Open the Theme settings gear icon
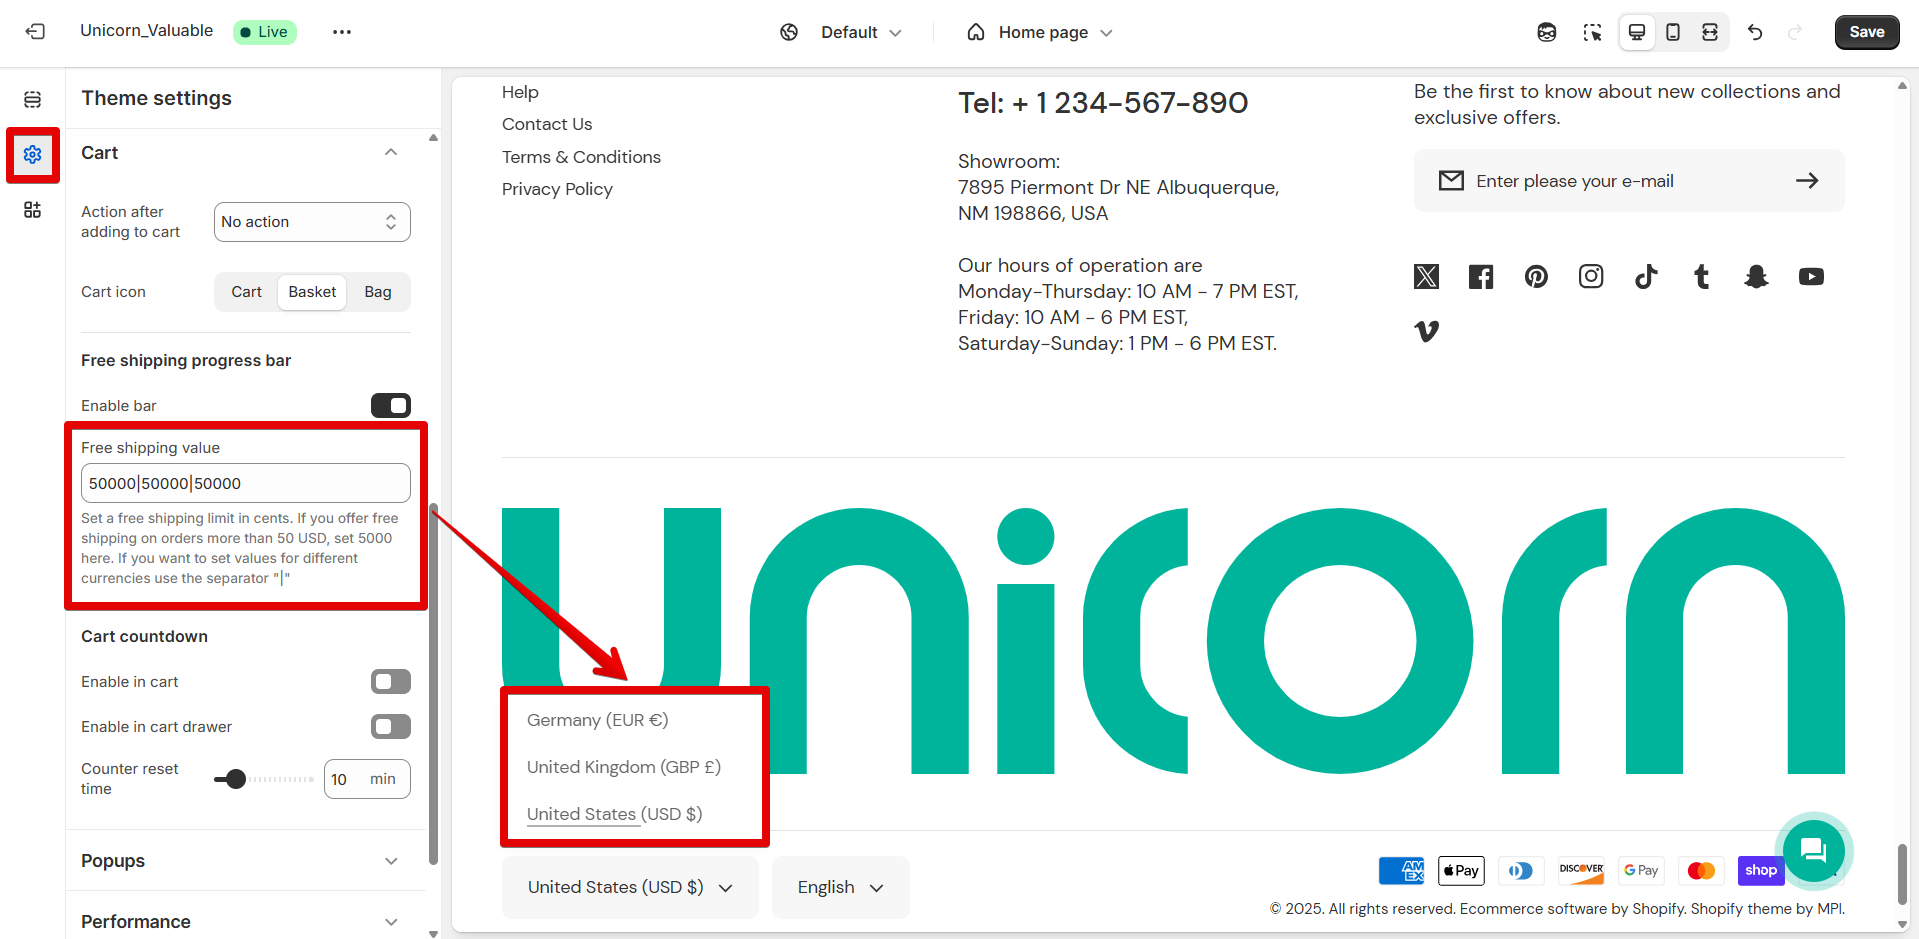The height and width of the screenshot is (939, 1919). pos(33,155)
